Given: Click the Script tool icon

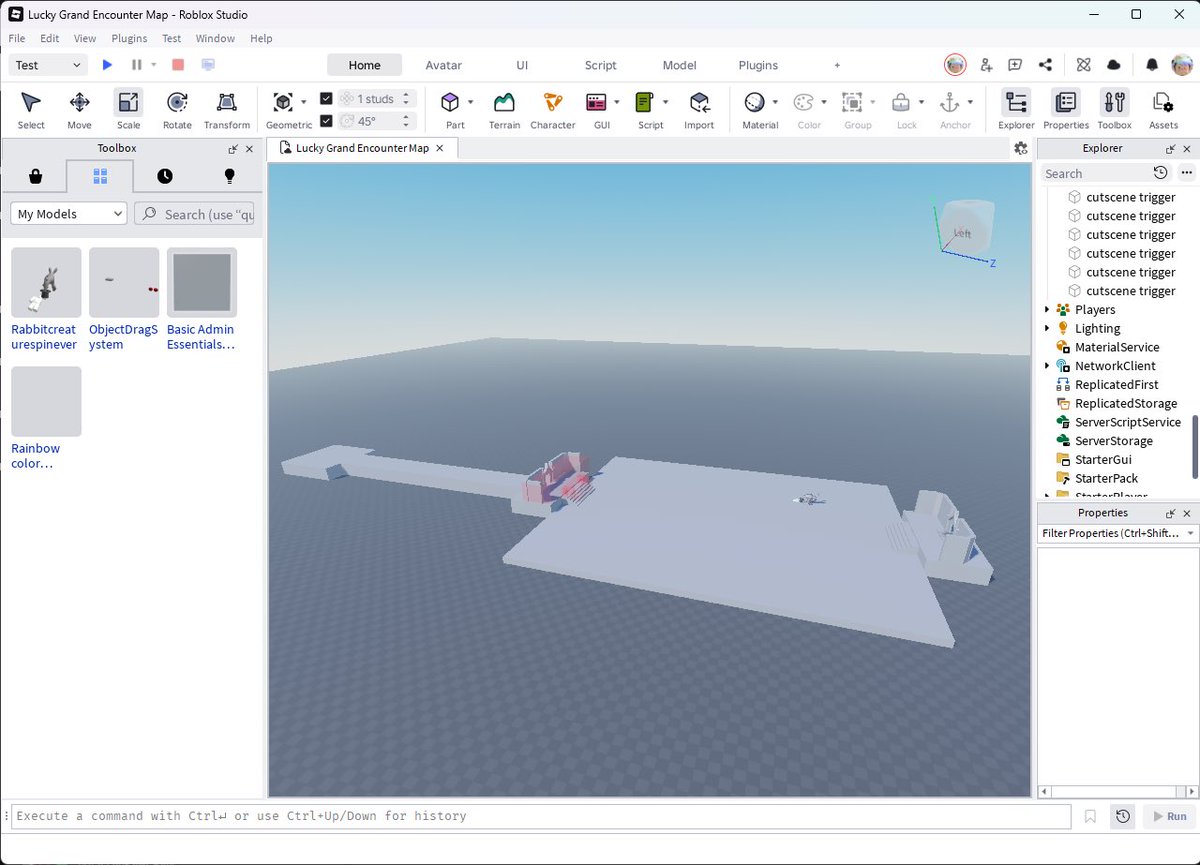Looking at the screenshot, I should pyautogui.click(x=645, y=102).
